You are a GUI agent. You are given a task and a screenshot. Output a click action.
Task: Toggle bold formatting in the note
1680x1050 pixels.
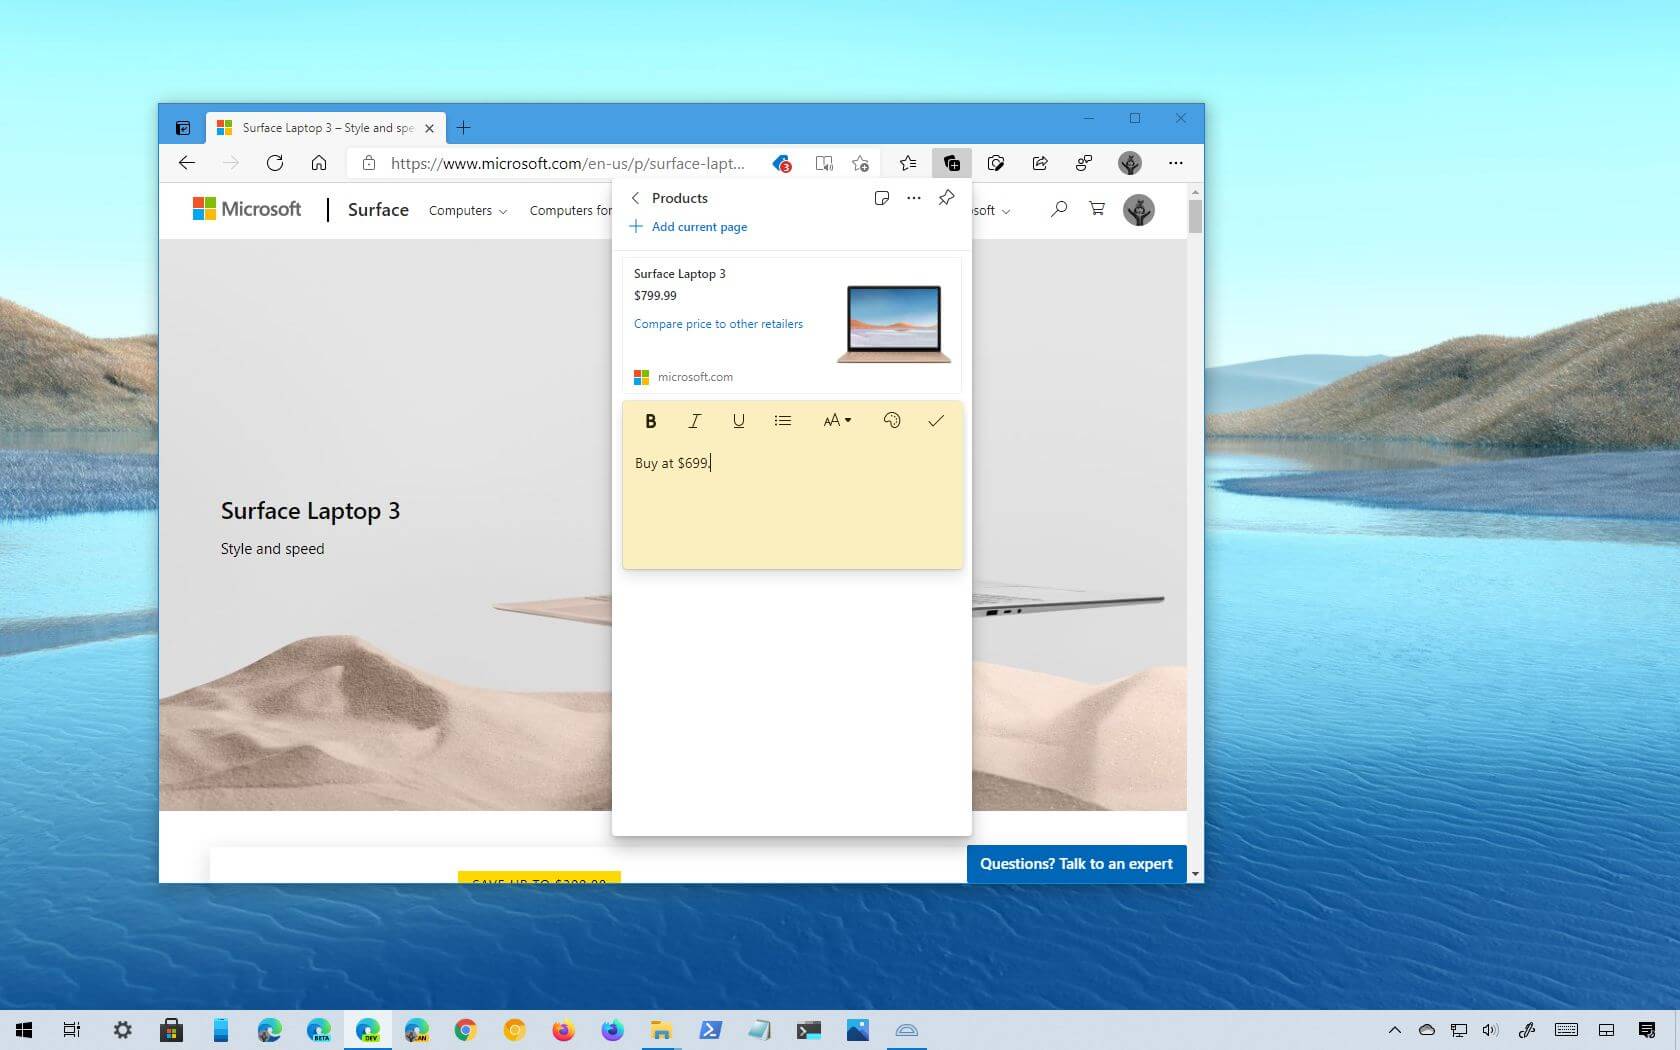coord(650,421)
